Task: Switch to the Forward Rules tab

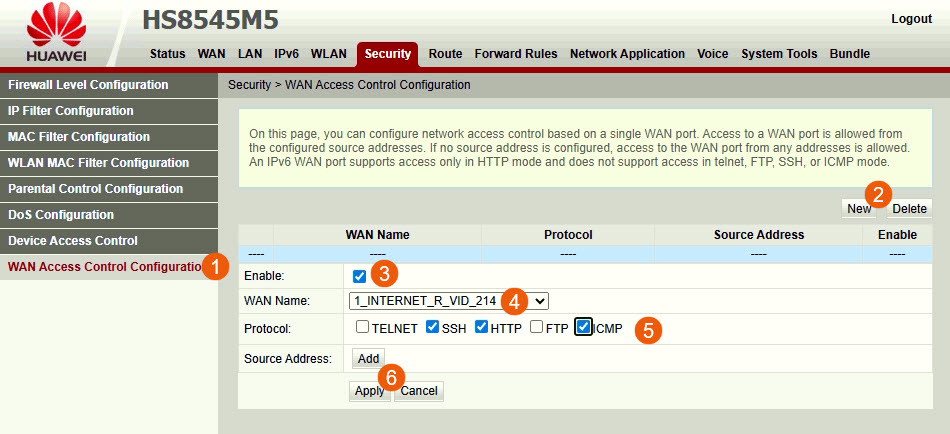Action: [515, 54]
